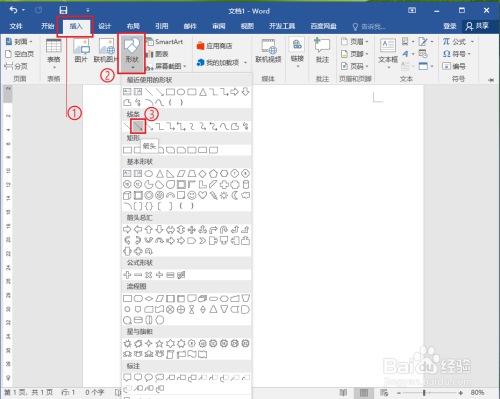Open the File (文件) tab

tap(16, 26)
